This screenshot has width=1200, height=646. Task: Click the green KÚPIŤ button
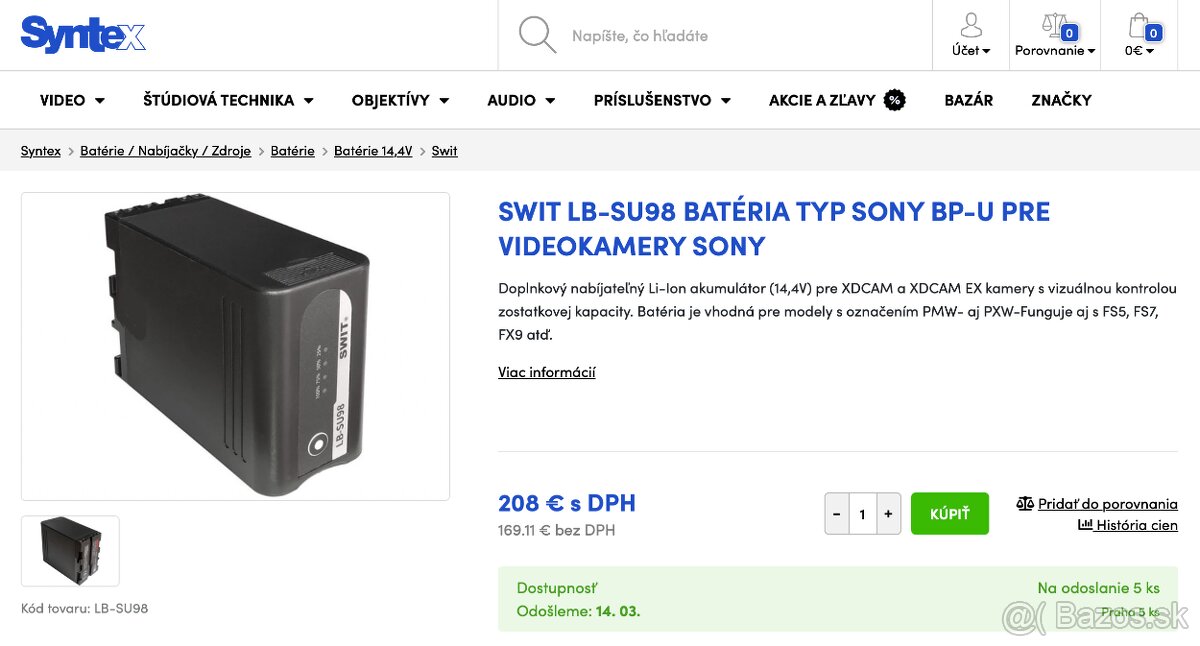click(x=949, y=513)
